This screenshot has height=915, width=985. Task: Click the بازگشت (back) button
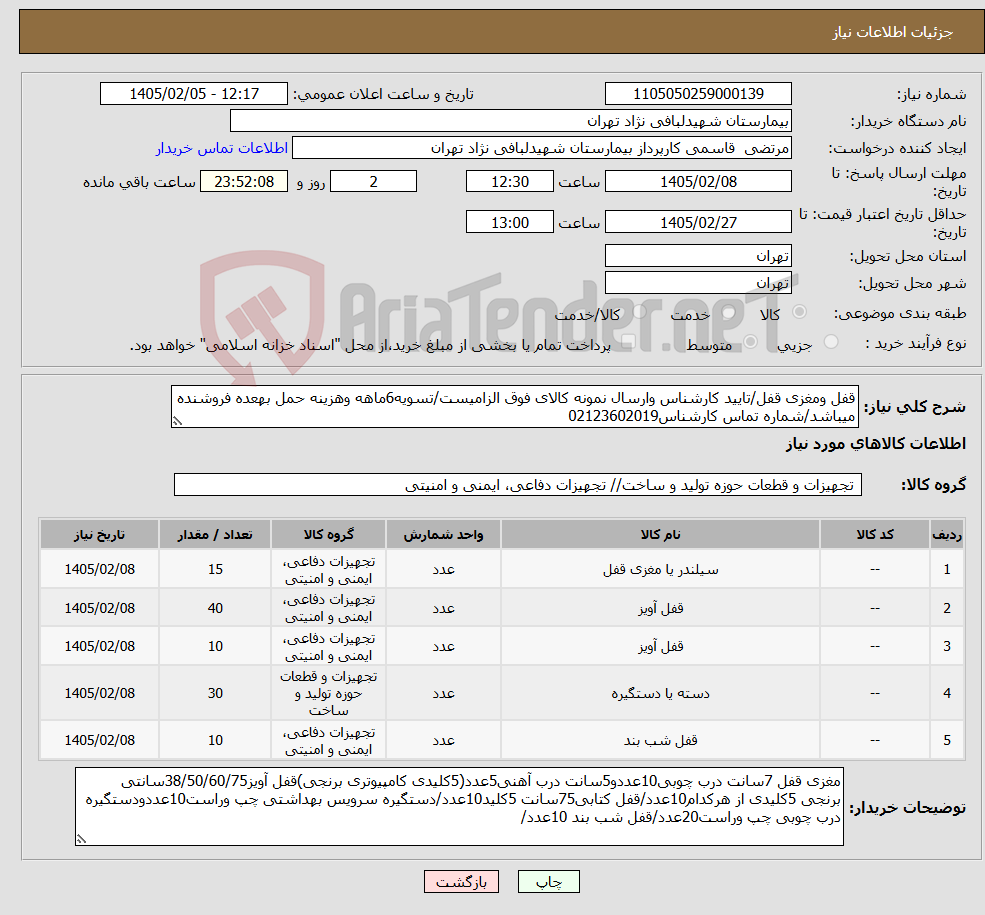coord(461,882)
